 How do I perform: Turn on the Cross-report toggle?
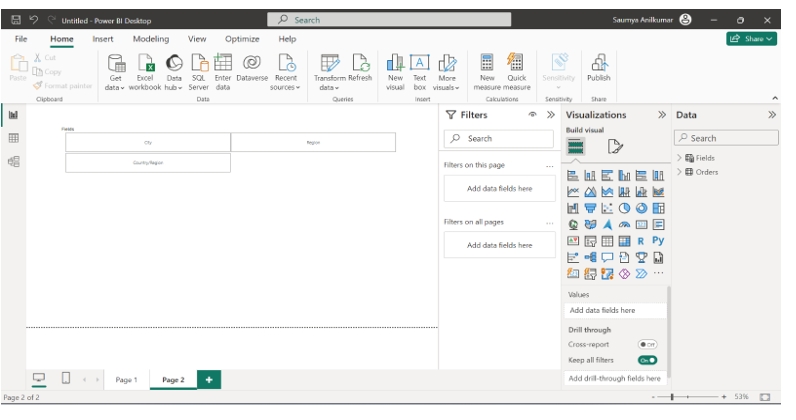(x=648, y=344)
